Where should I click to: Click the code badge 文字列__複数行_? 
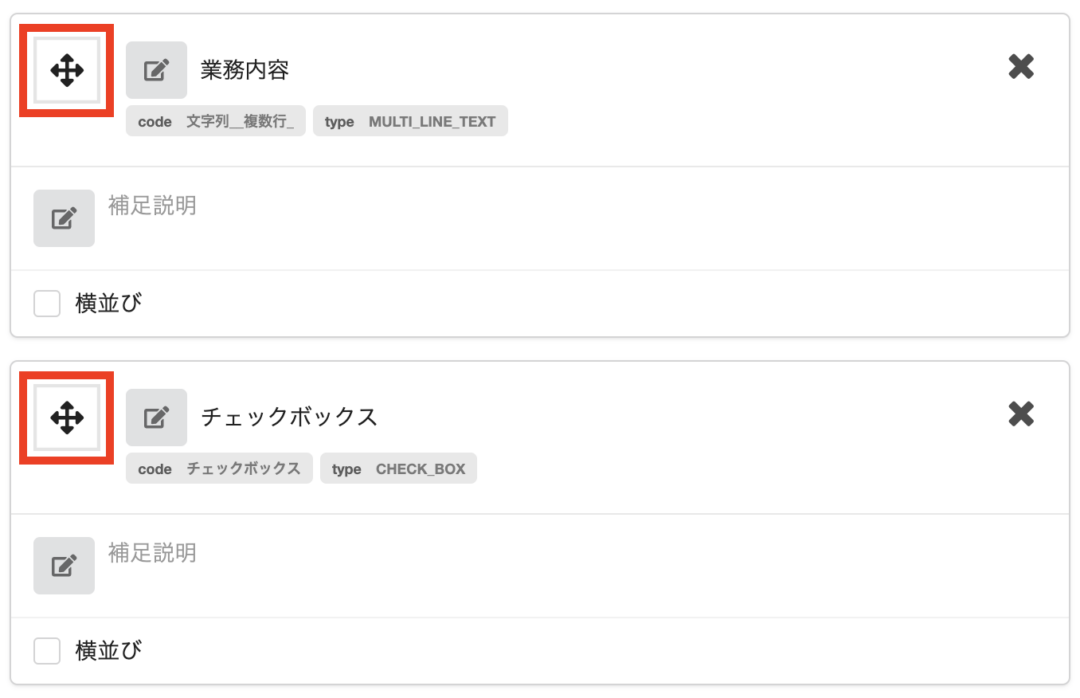pos(216,121)
